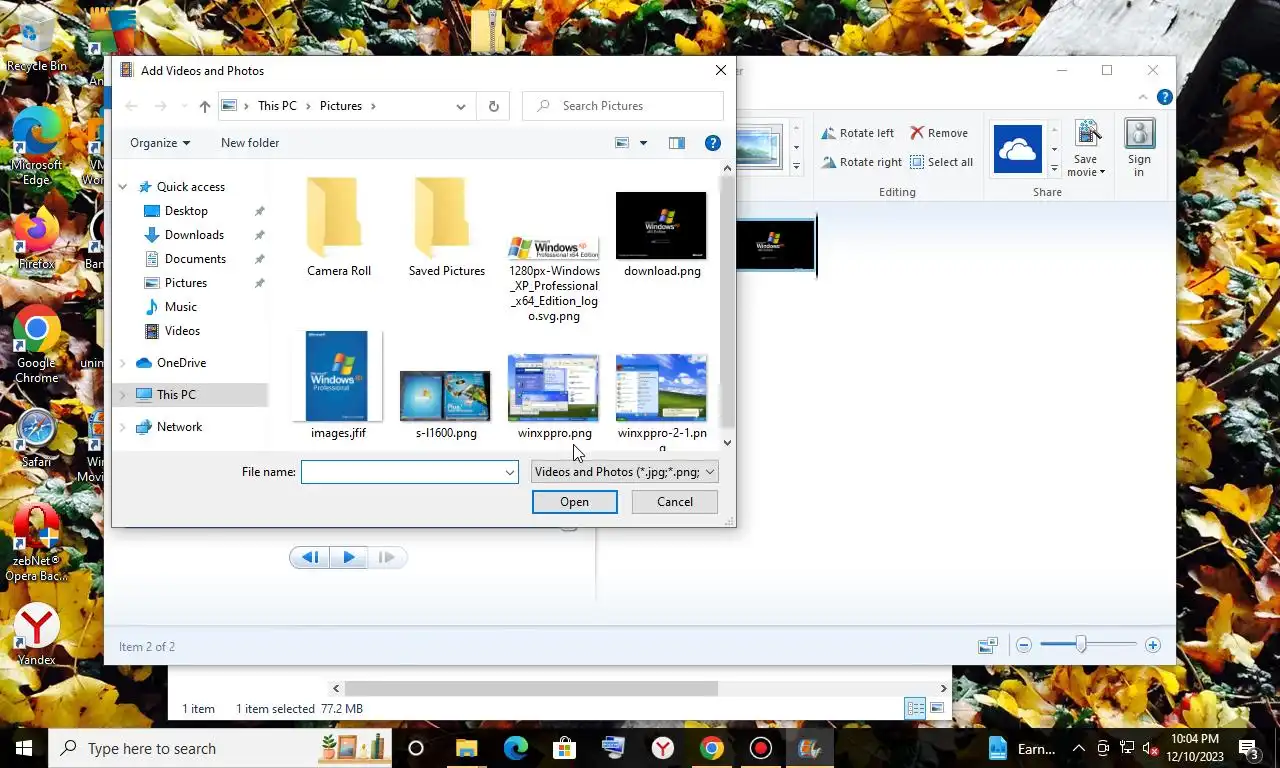Screen dimensions: 1280x768
Task: Click Pictures in the address breadcrumb
Action: [x=341, y=106]
